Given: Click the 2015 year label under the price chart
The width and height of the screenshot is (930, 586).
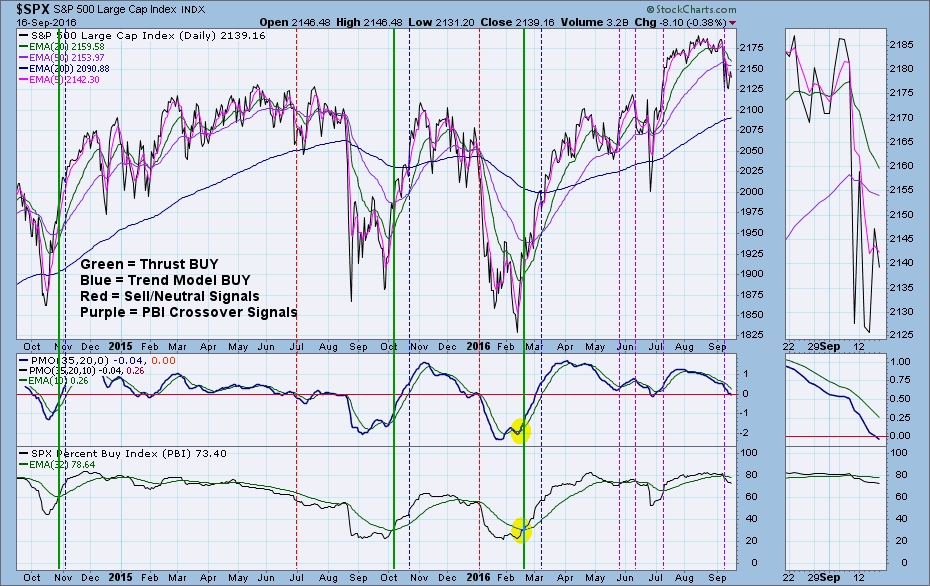Looking at the screenshot, I should (x=120, y=346).
